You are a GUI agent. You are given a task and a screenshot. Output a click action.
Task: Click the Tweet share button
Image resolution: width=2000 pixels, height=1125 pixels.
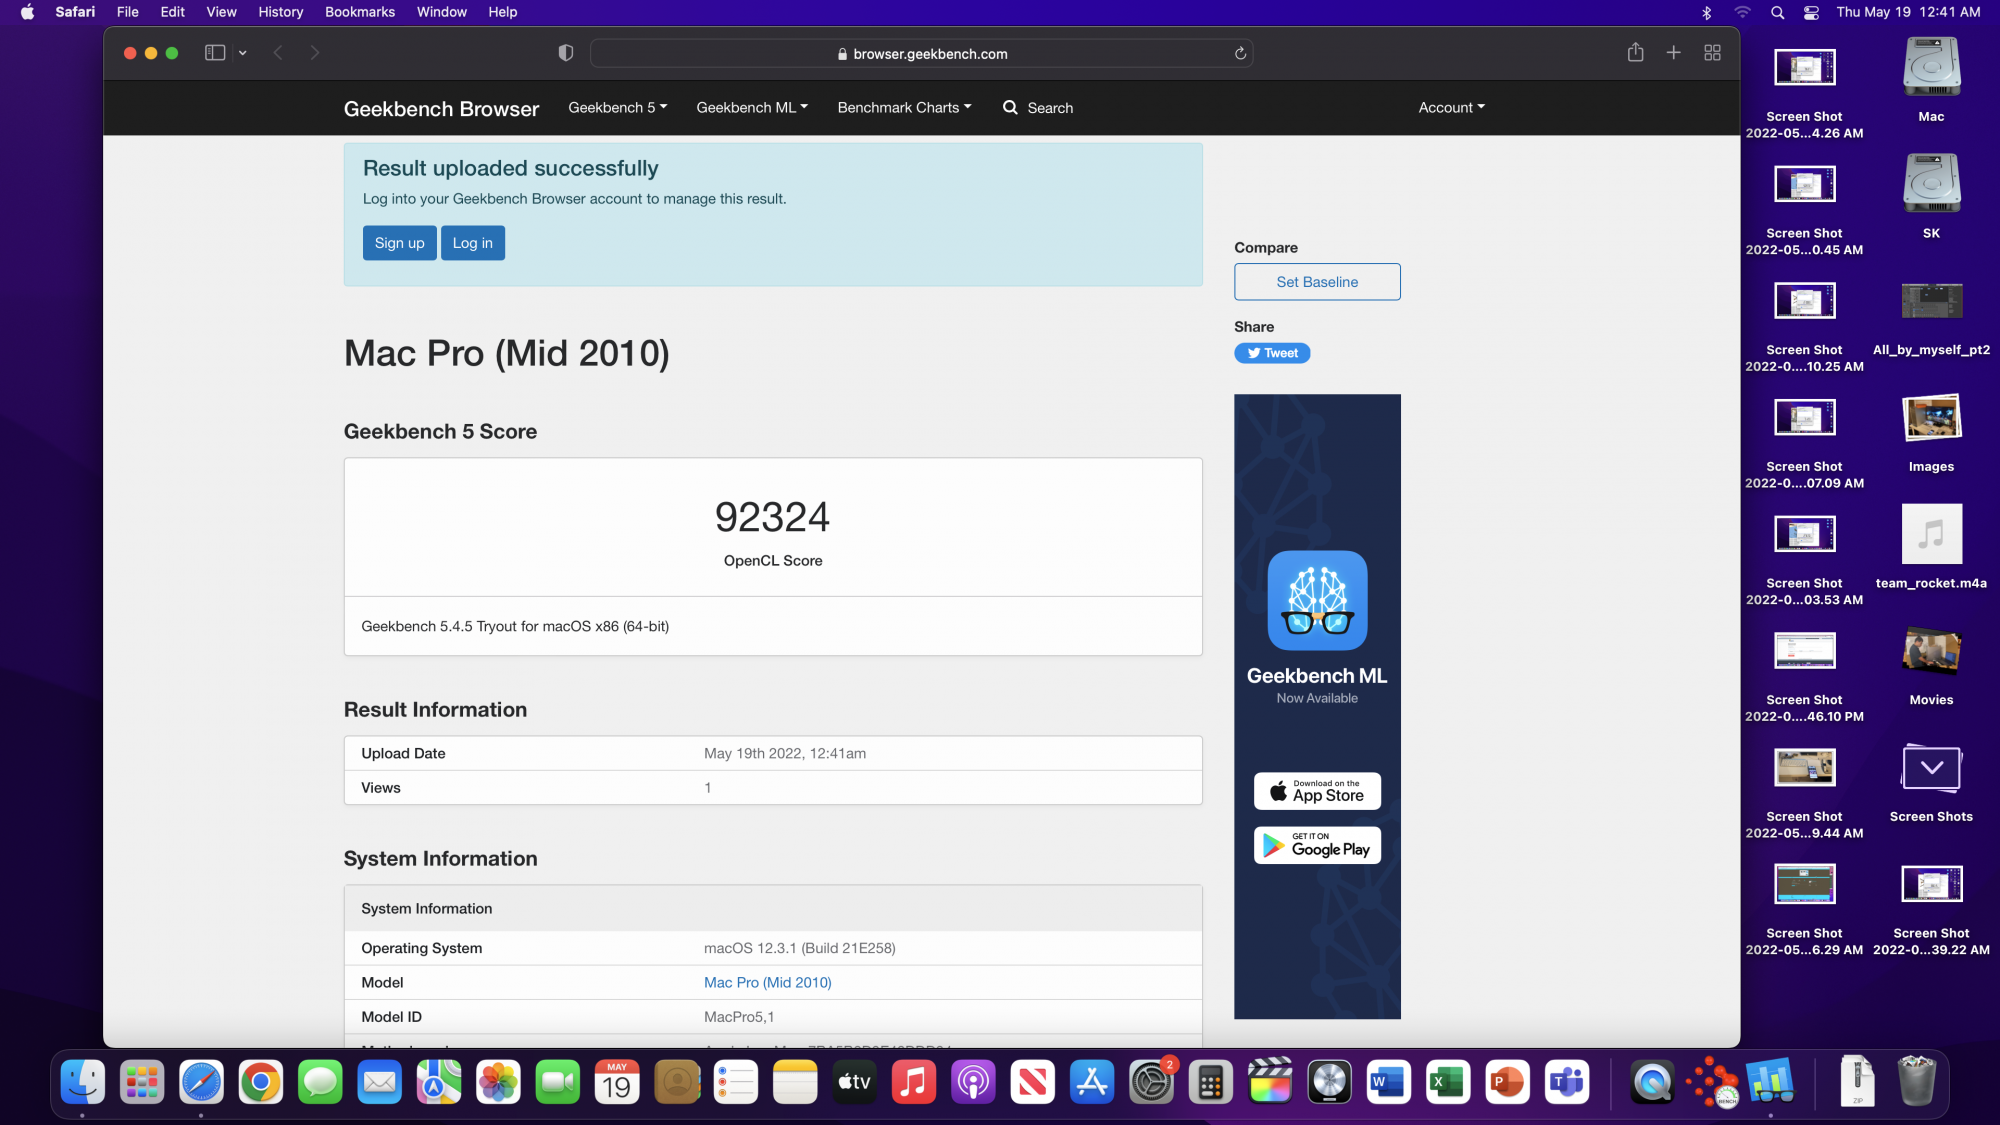(1272, 353)
